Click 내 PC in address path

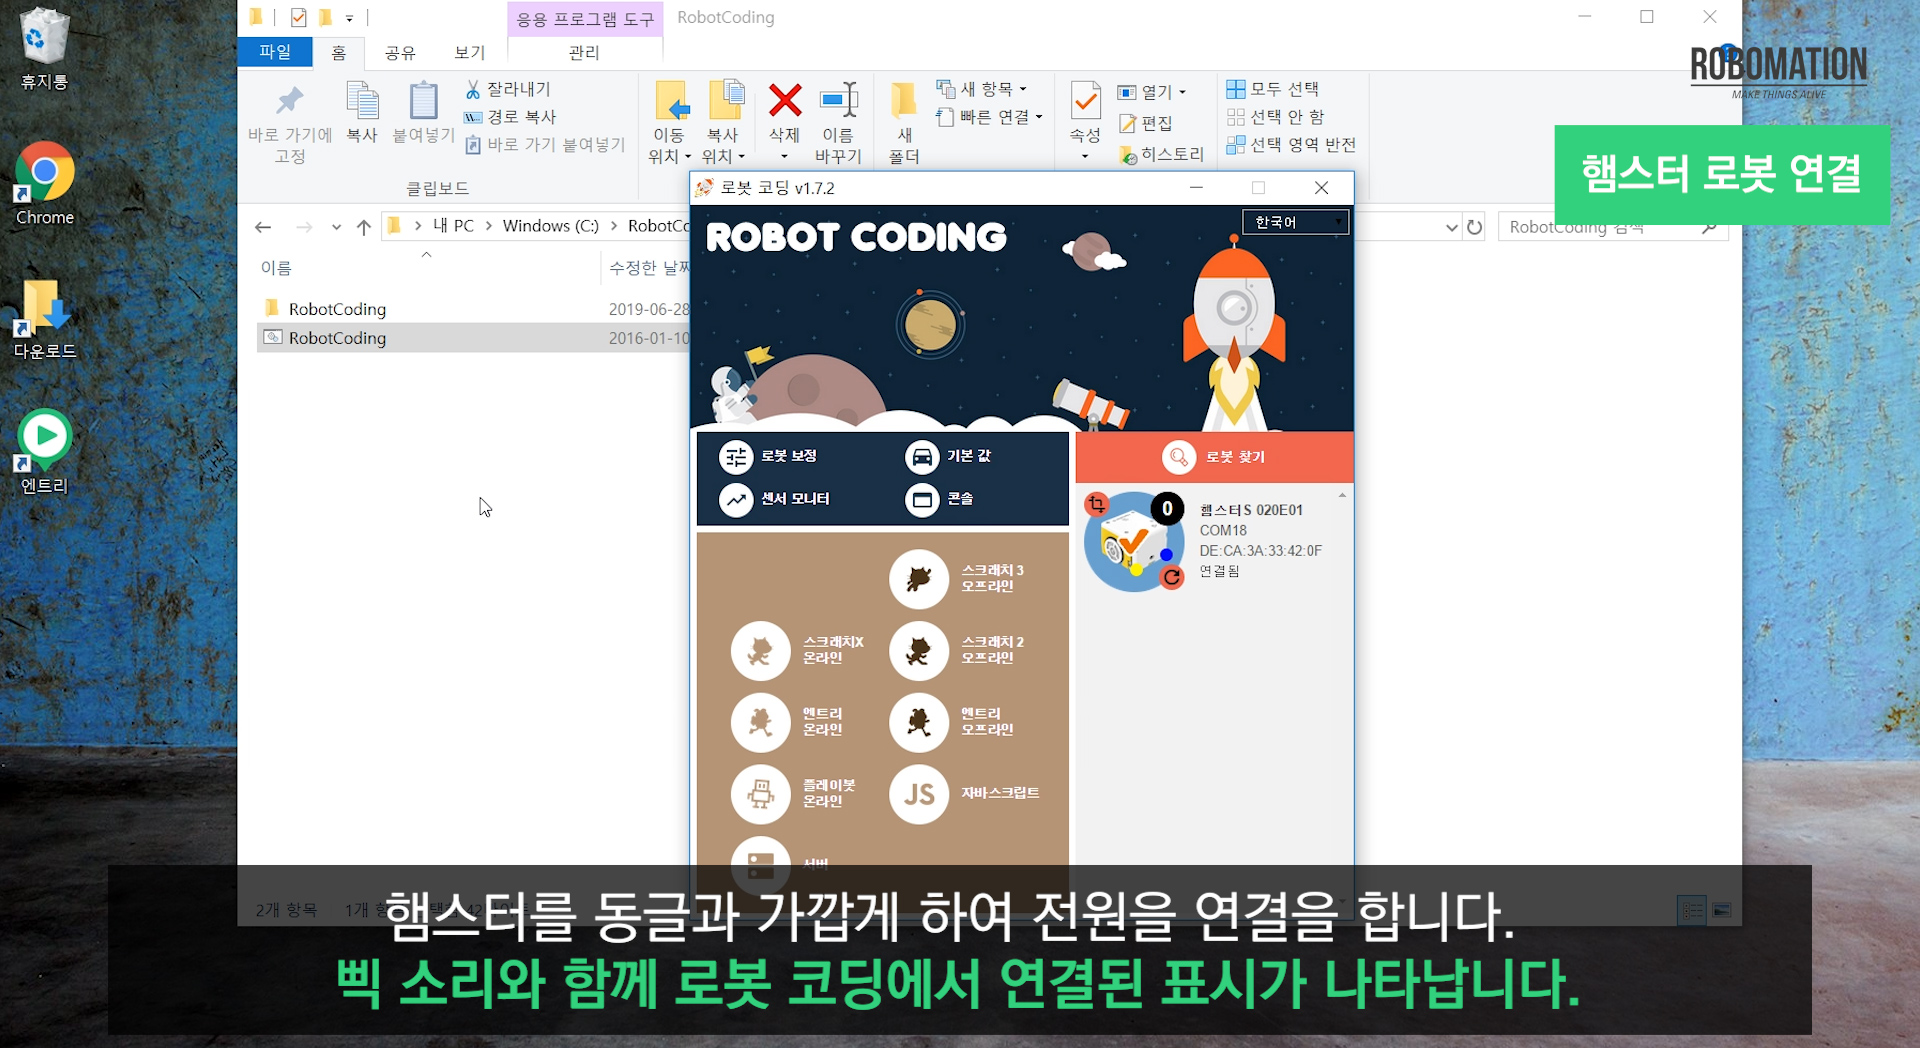pos(453,226)
